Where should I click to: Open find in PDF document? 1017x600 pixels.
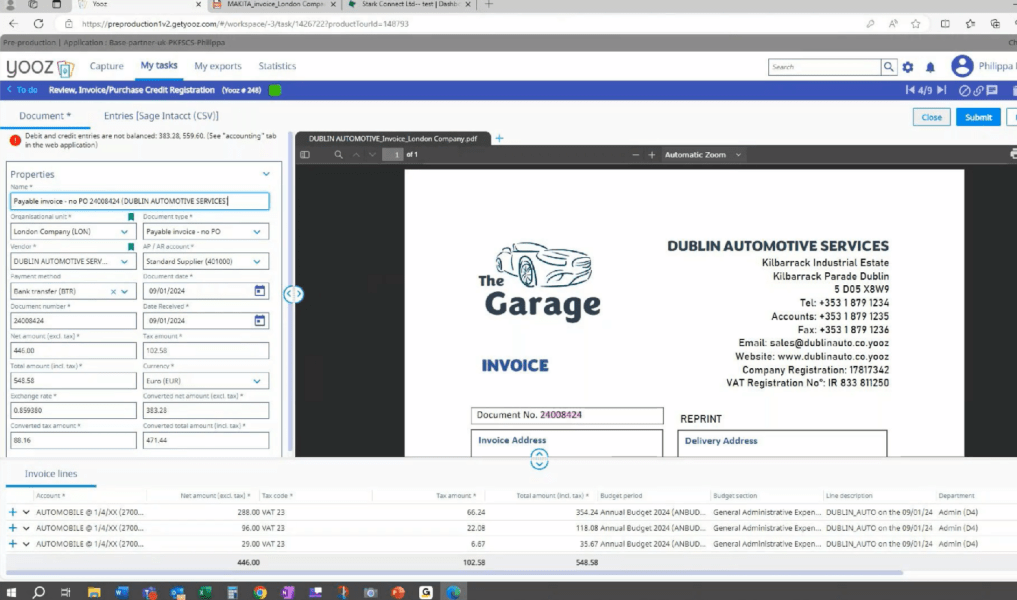339,154
